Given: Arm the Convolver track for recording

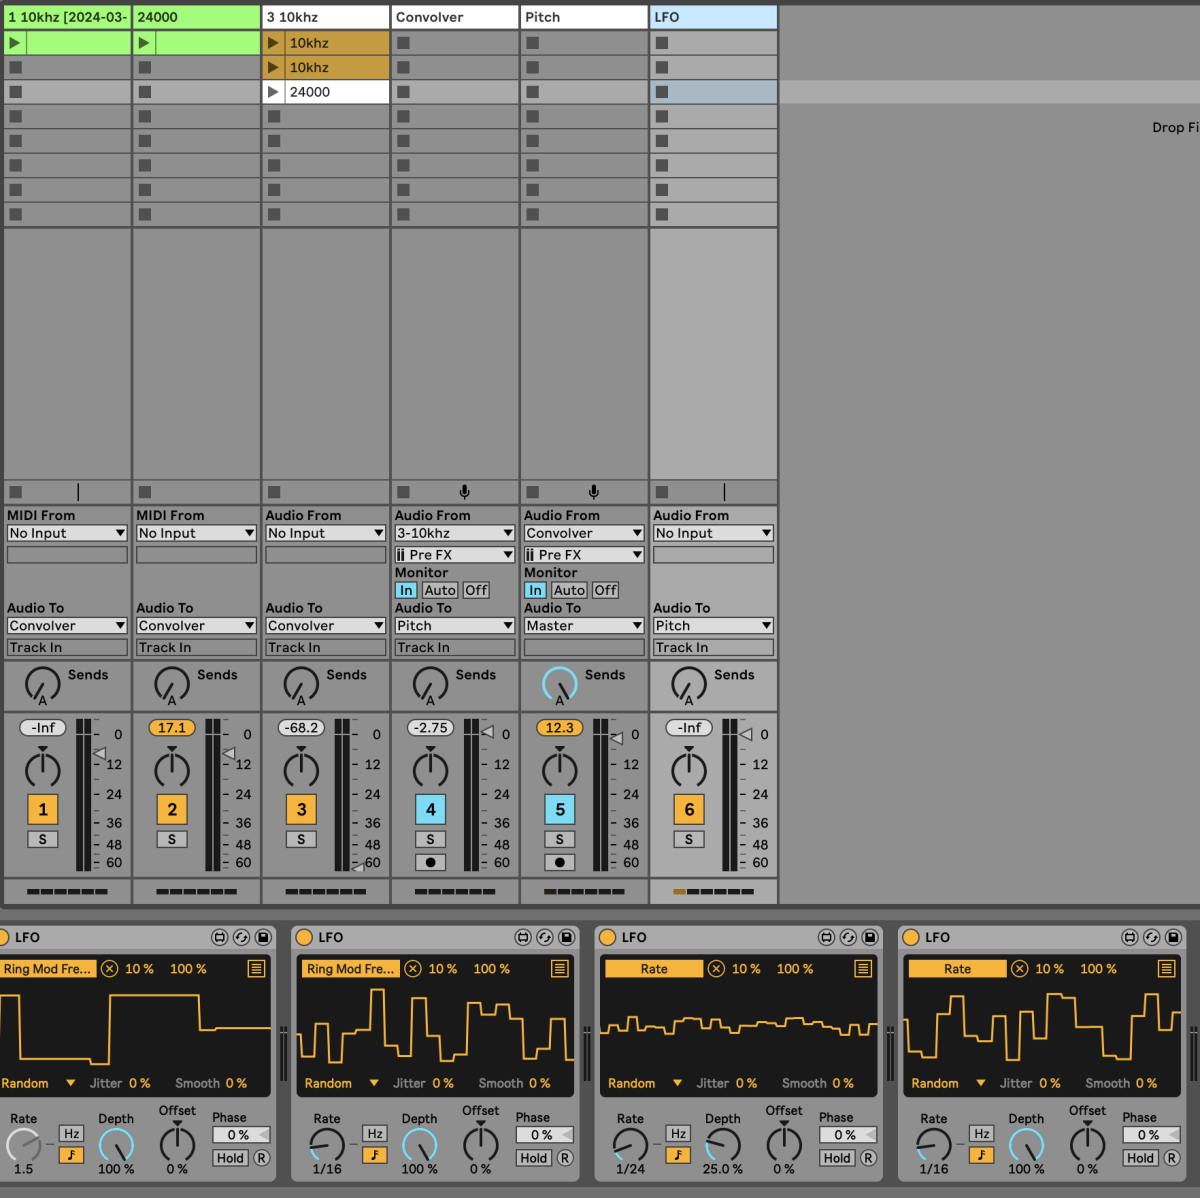Looking at the screenshot, I should [430, 862].
